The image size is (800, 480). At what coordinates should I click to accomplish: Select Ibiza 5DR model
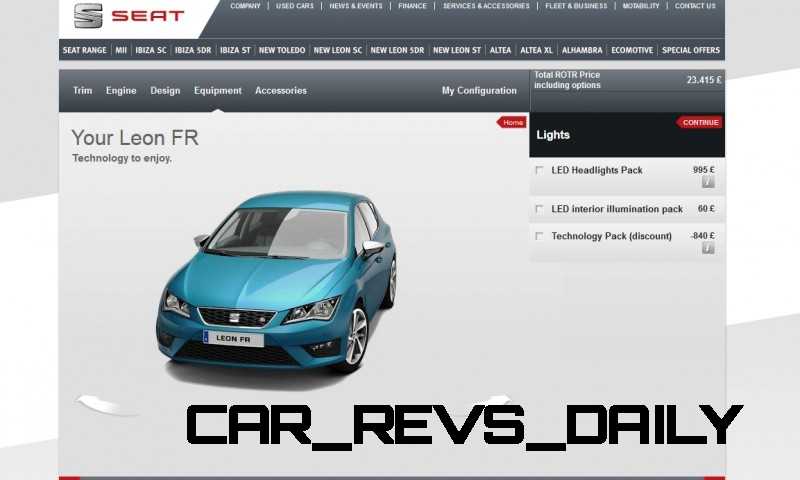coord(193,50)
